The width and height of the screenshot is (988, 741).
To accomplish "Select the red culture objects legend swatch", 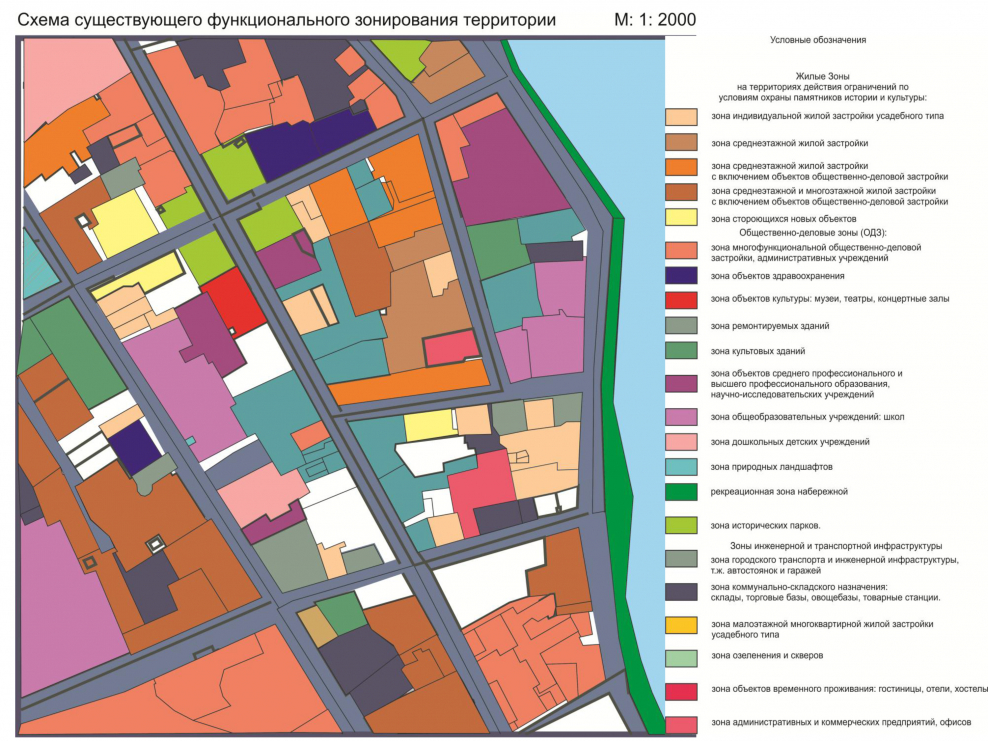I will click(x=681, y=298).
